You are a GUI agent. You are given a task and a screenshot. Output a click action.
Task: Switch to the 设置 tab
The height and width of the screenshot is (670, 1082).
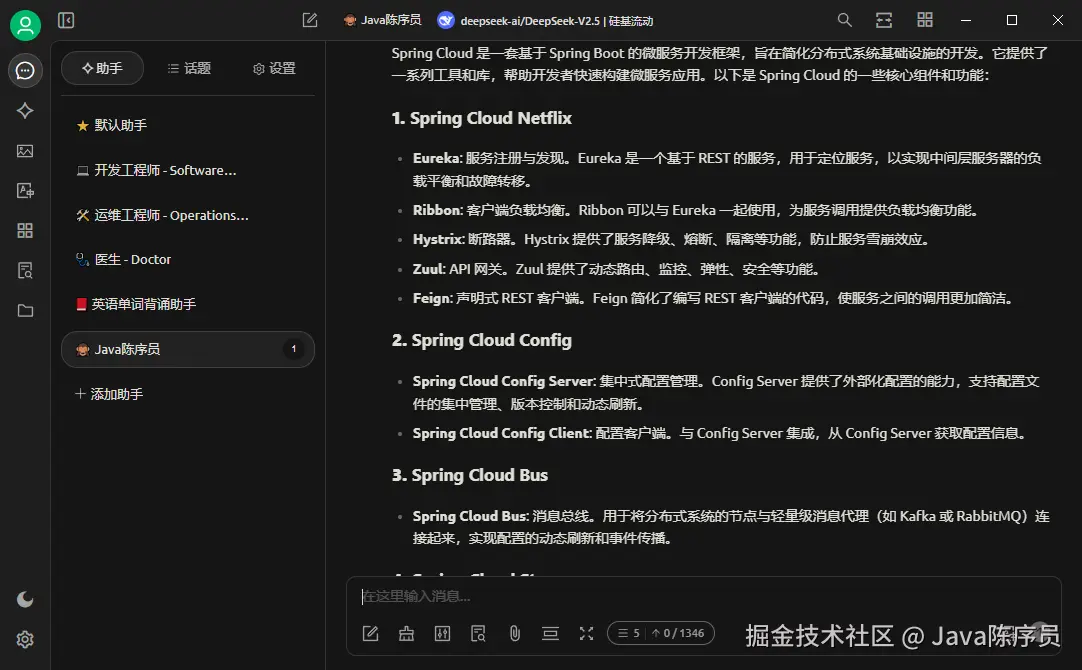[274, 68]
